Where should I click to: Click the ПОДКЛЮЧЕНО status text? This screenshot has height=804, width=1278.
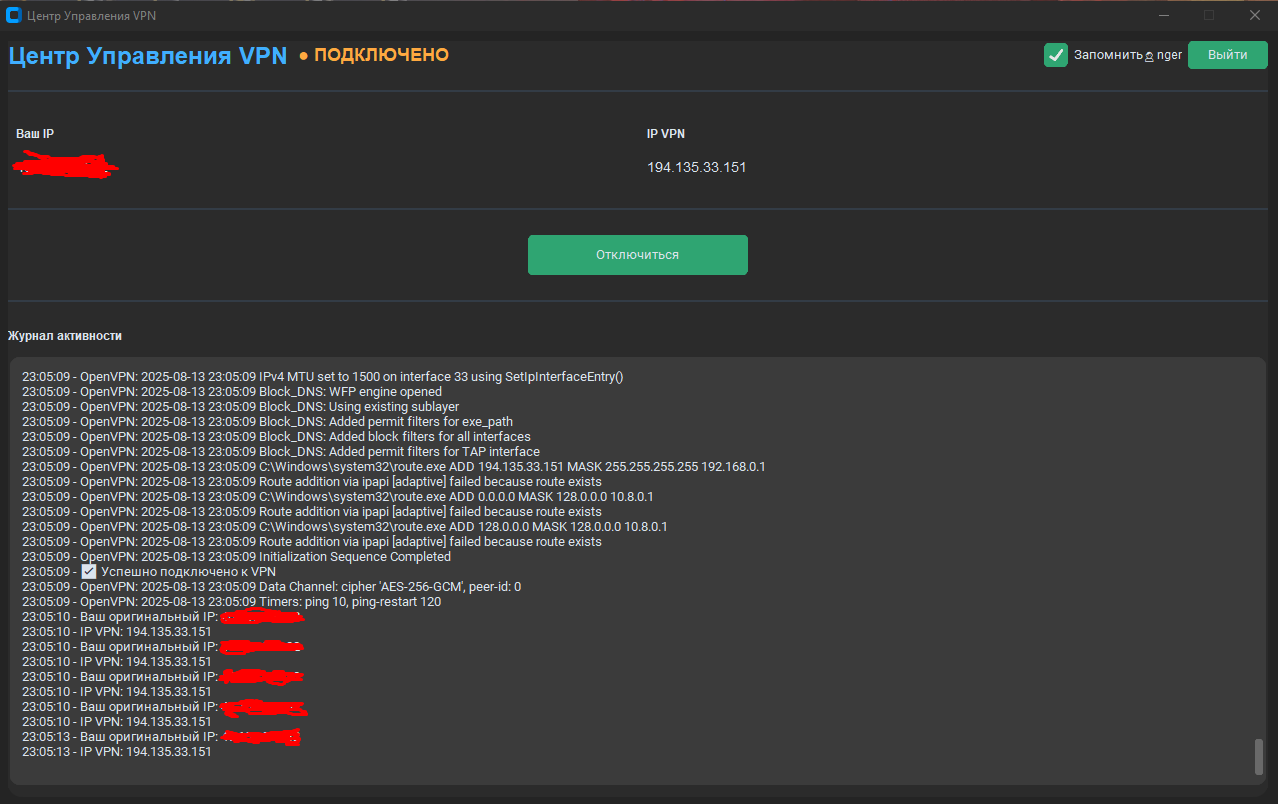[381, 55]
